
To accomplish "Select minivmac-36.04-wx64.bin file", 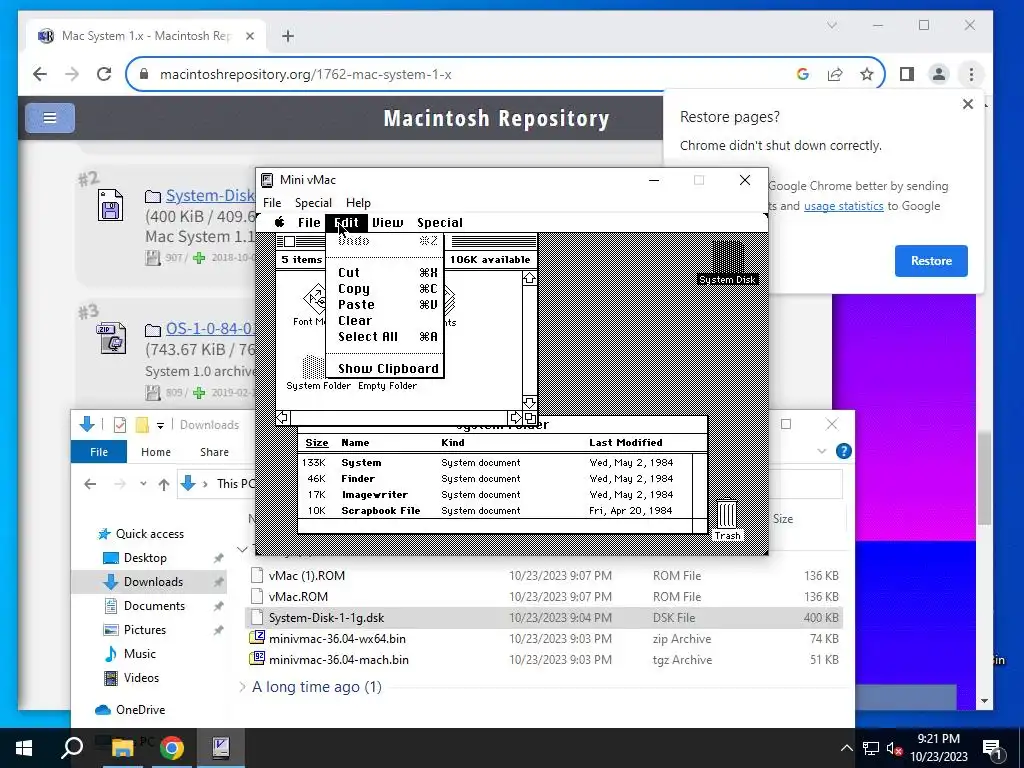I will click(x=544, y=639).
